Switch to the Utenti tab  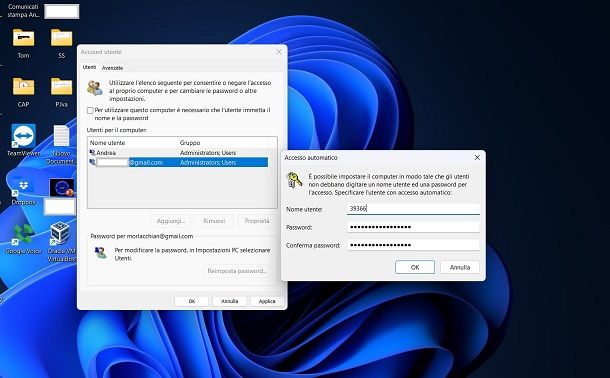coord(89,67)
